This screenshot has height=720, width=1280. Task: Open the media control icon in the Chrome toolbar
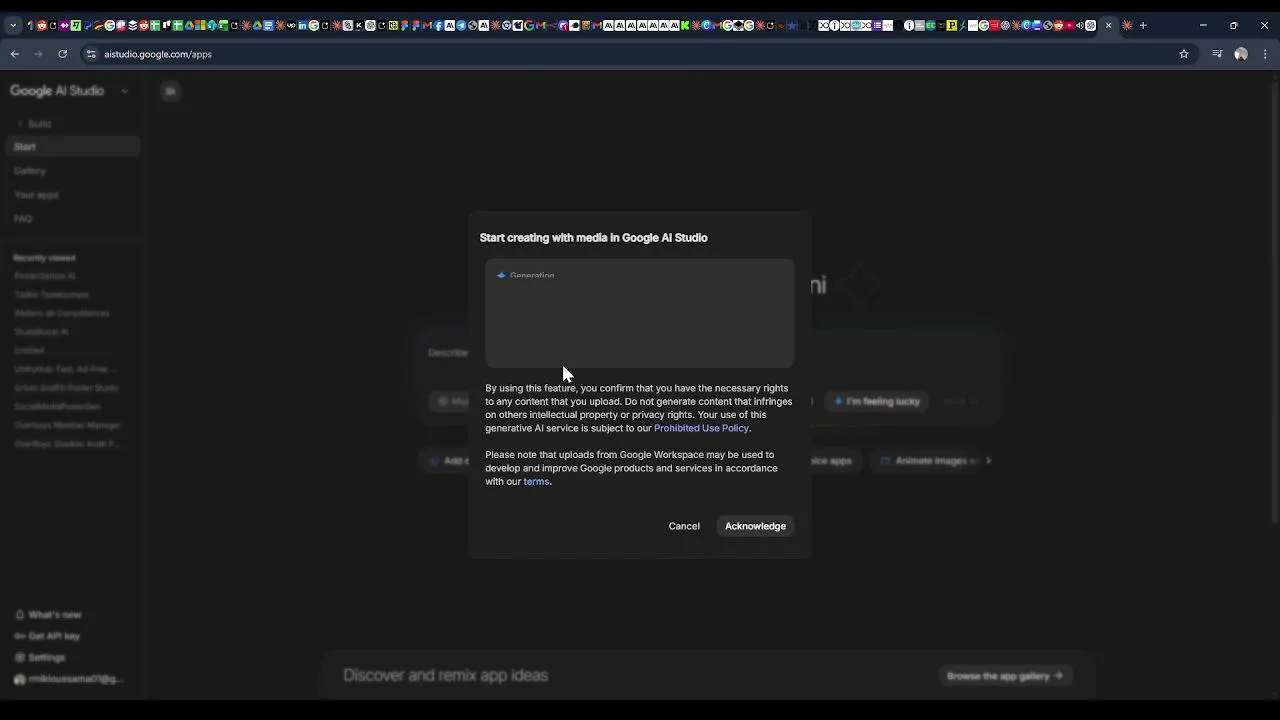point(1217,54)
